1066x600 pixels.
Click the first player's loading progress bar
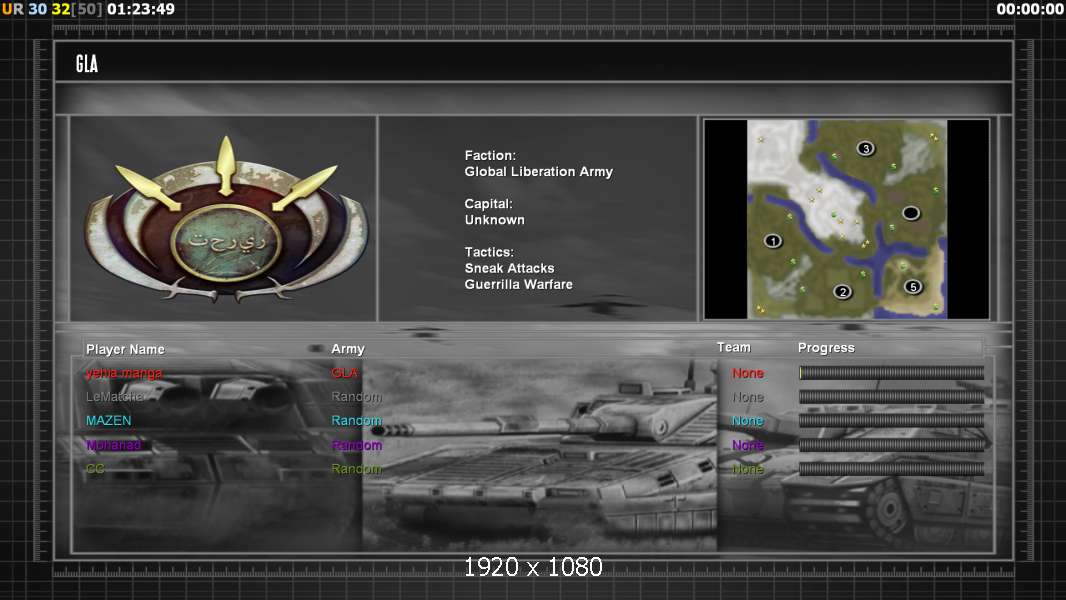pyautogui.click(x=891, y=373)
